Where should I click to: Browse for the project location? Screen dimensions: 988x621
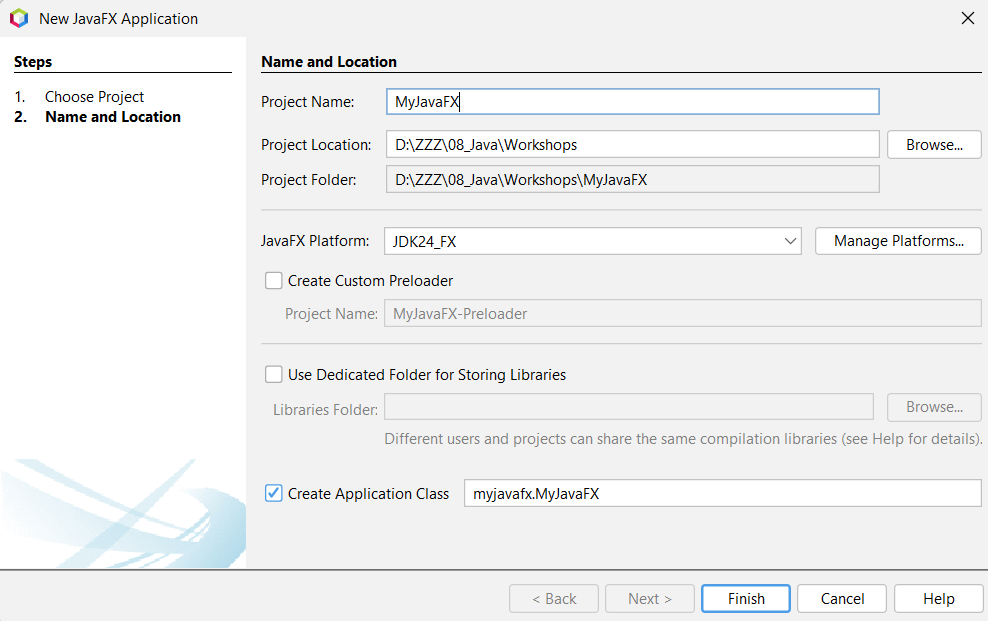click(x=934, y=144)
